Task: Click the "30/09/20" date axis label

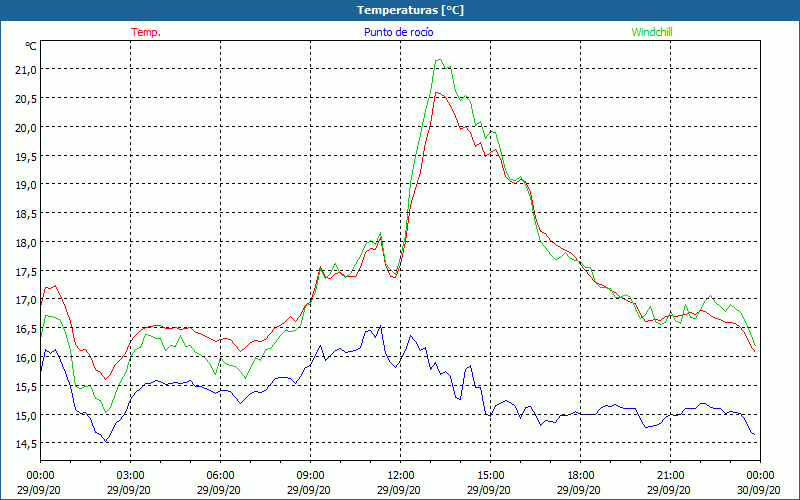Action: coord(759,490)
